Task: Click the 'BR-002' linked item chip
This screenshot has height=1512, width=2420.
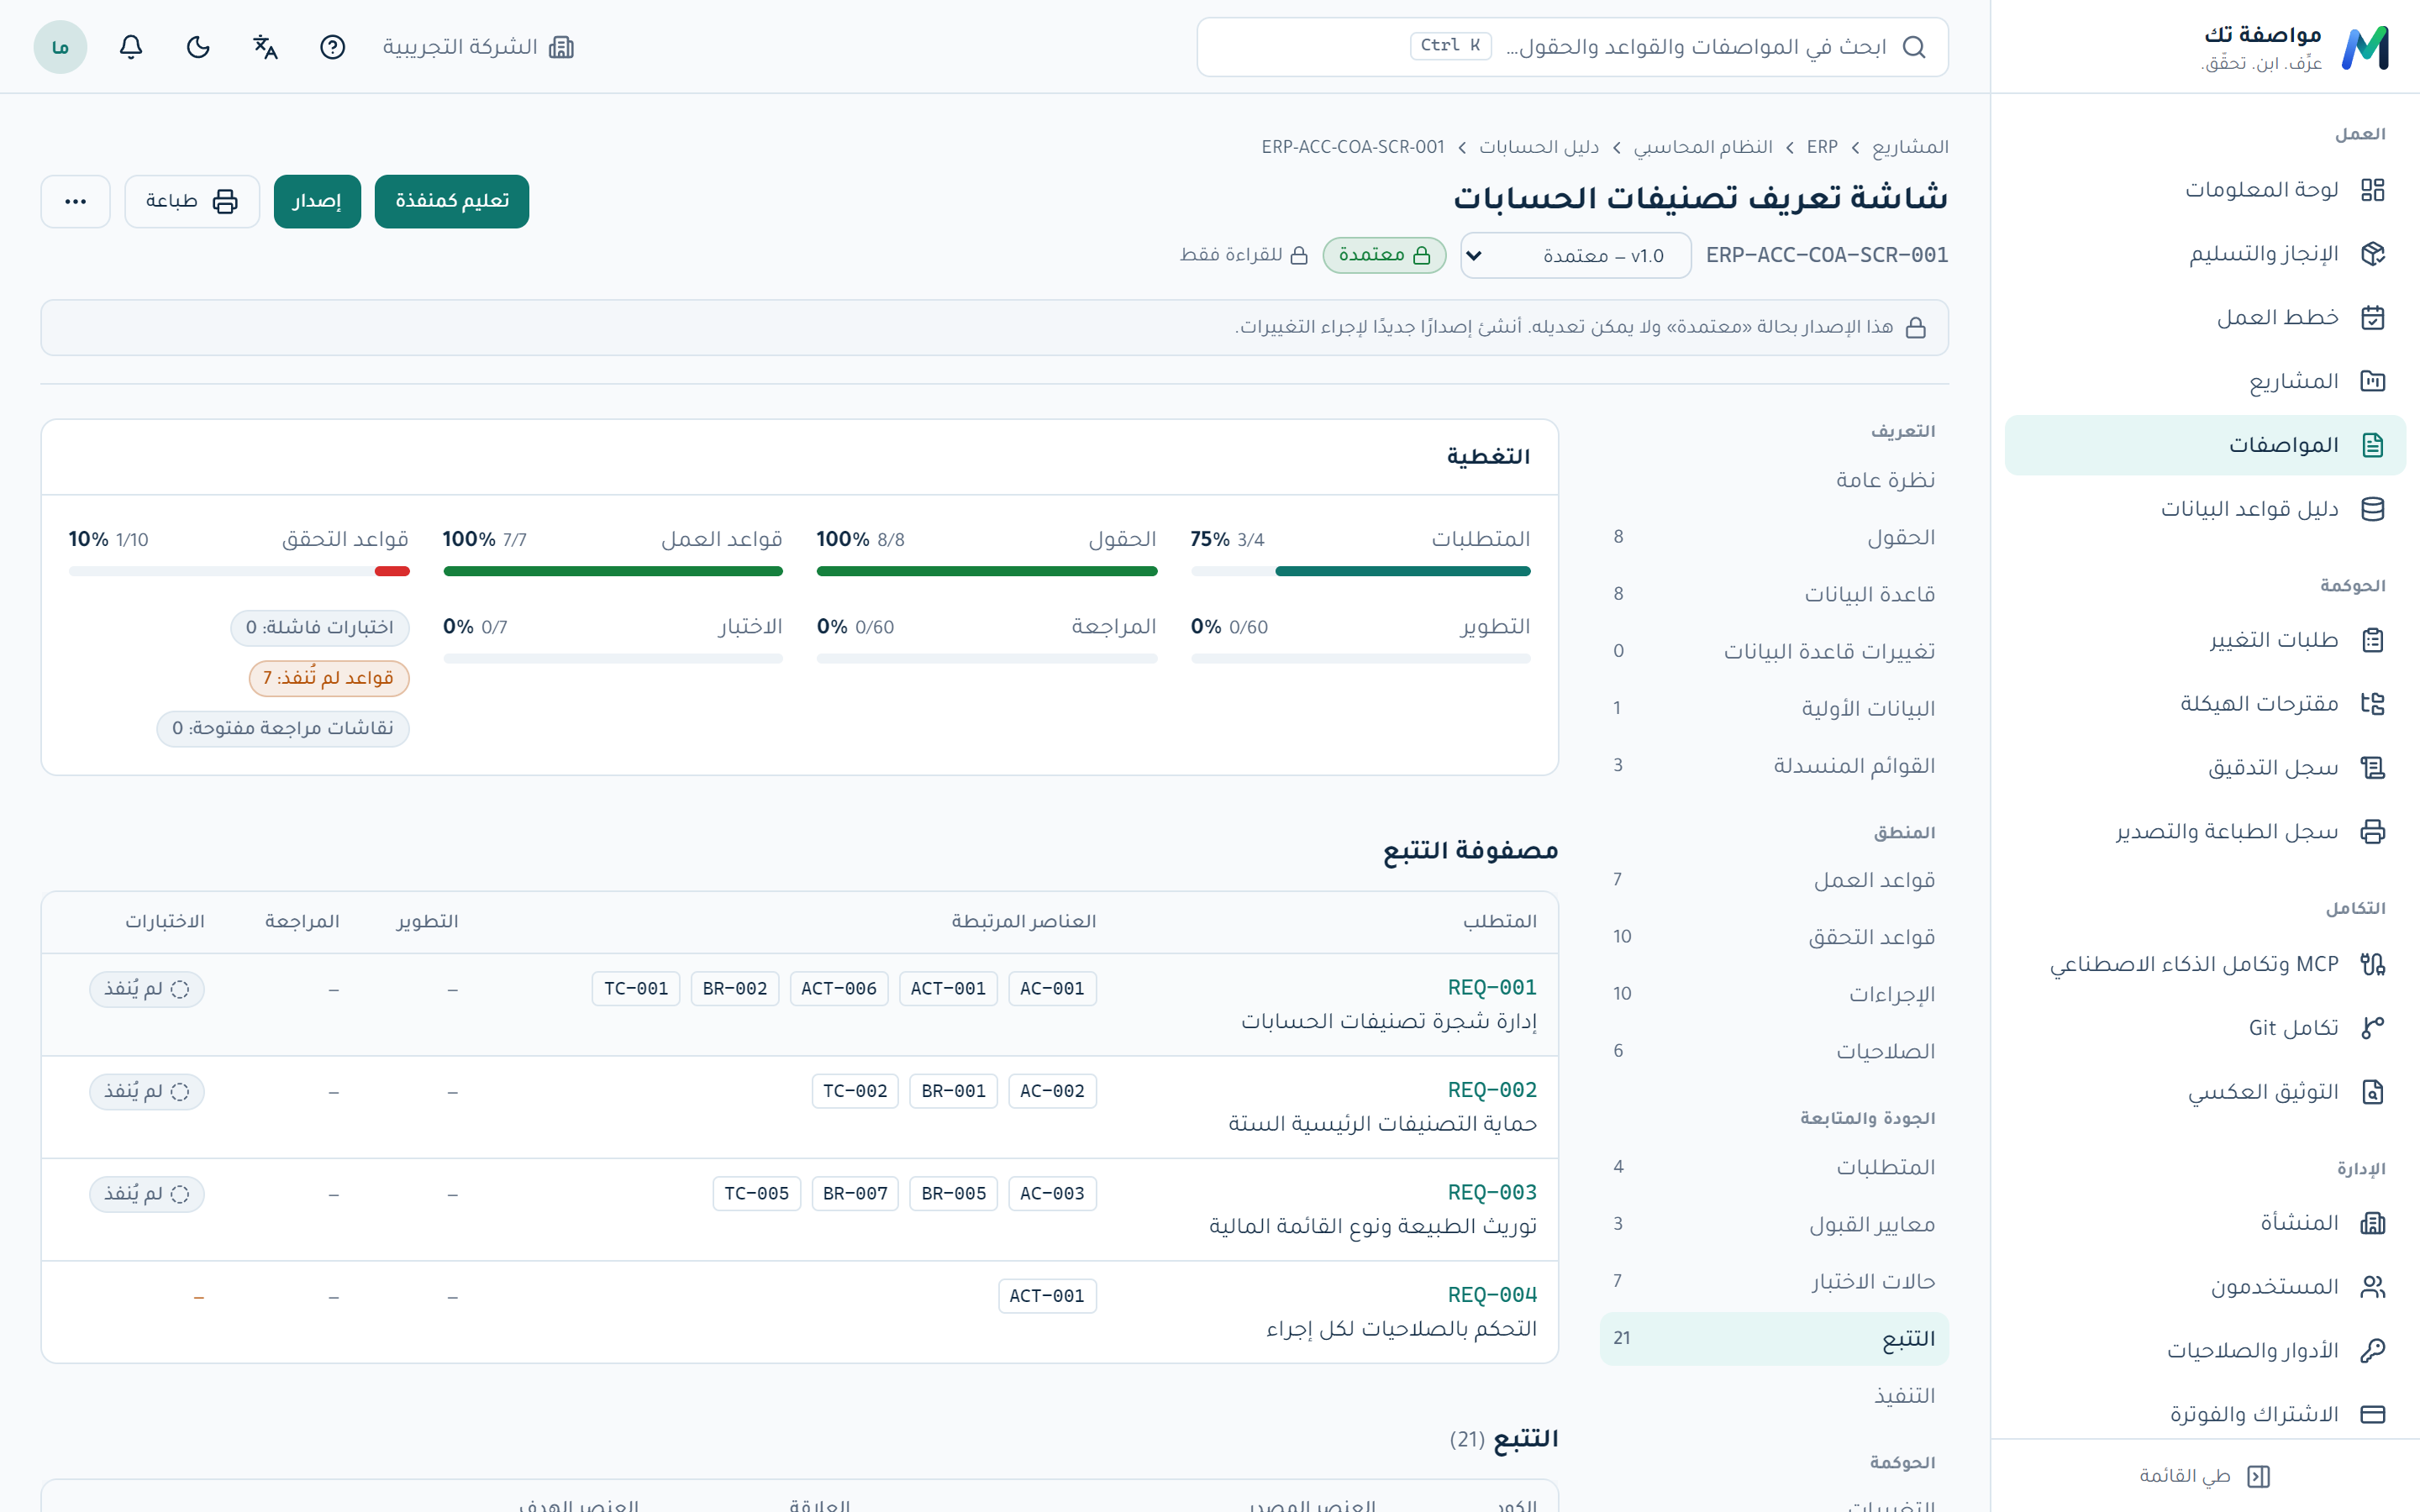Action: pyautogui.click(x=735, y=989)
